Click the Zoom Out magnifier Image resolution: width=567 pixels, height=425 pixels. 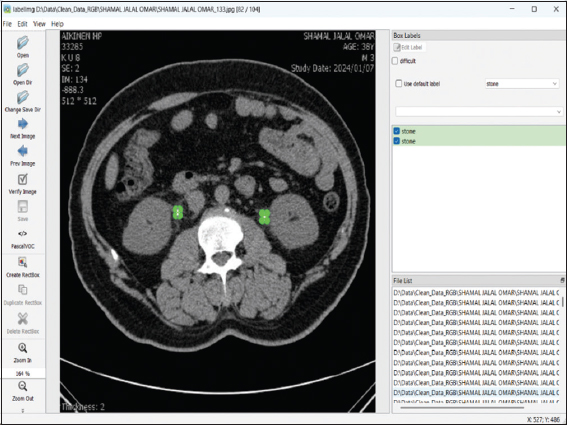point(22,386)
